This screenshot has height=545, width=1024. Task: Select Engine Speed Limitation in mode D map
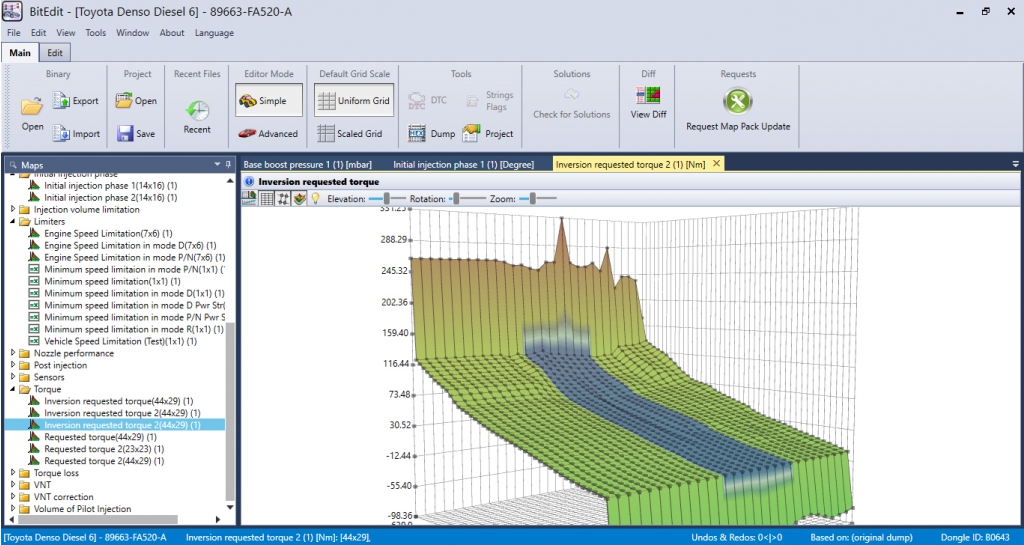click(131, 245)
